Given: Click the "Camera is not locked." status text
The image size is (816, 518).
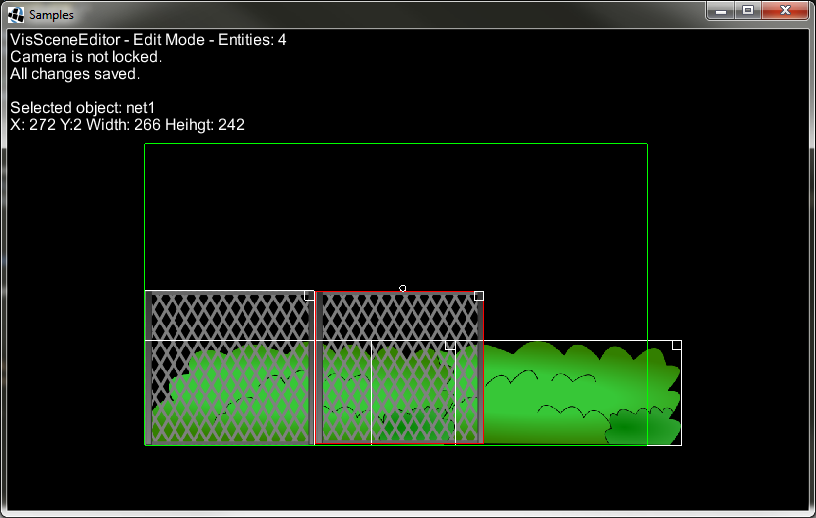Looking at the screenshot, I should [x=86, y=57].
